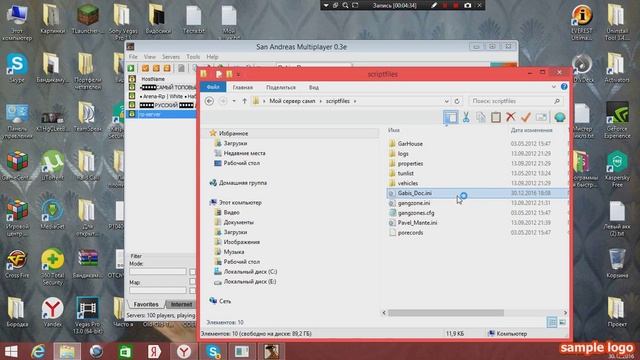Image resolution: width=640 pixels, height=360 pixels.
Task: Click the preview pane icon in explorer toolbar
Action: coord(451,117)
